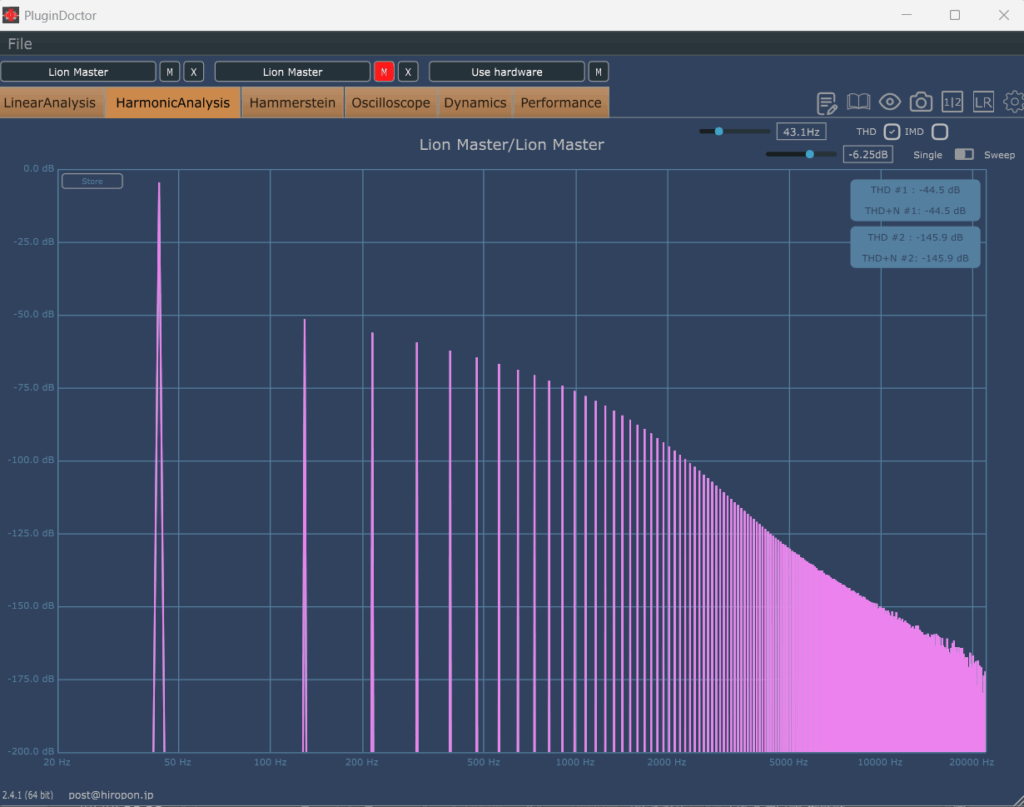
Task: Open the first Lion Master plugin slot
Action: click(x=78, y=72)
